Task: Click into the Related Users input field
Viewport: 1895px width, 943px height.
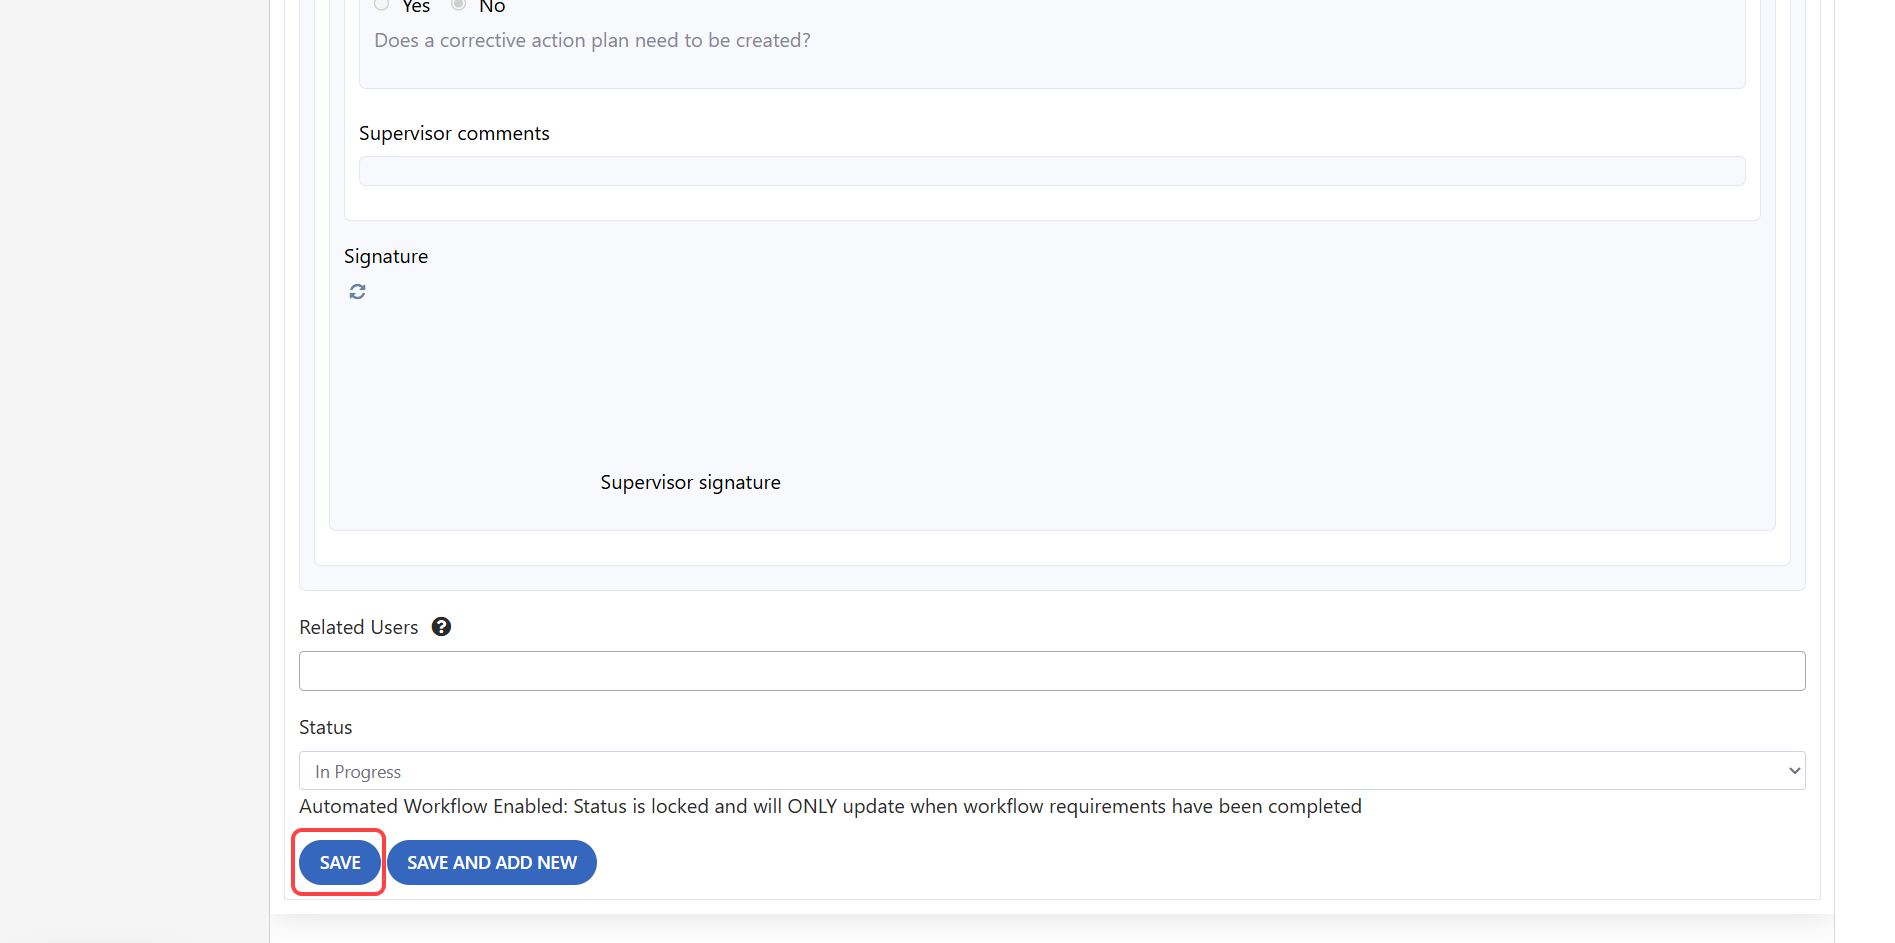Action: tap(1052, 671)
